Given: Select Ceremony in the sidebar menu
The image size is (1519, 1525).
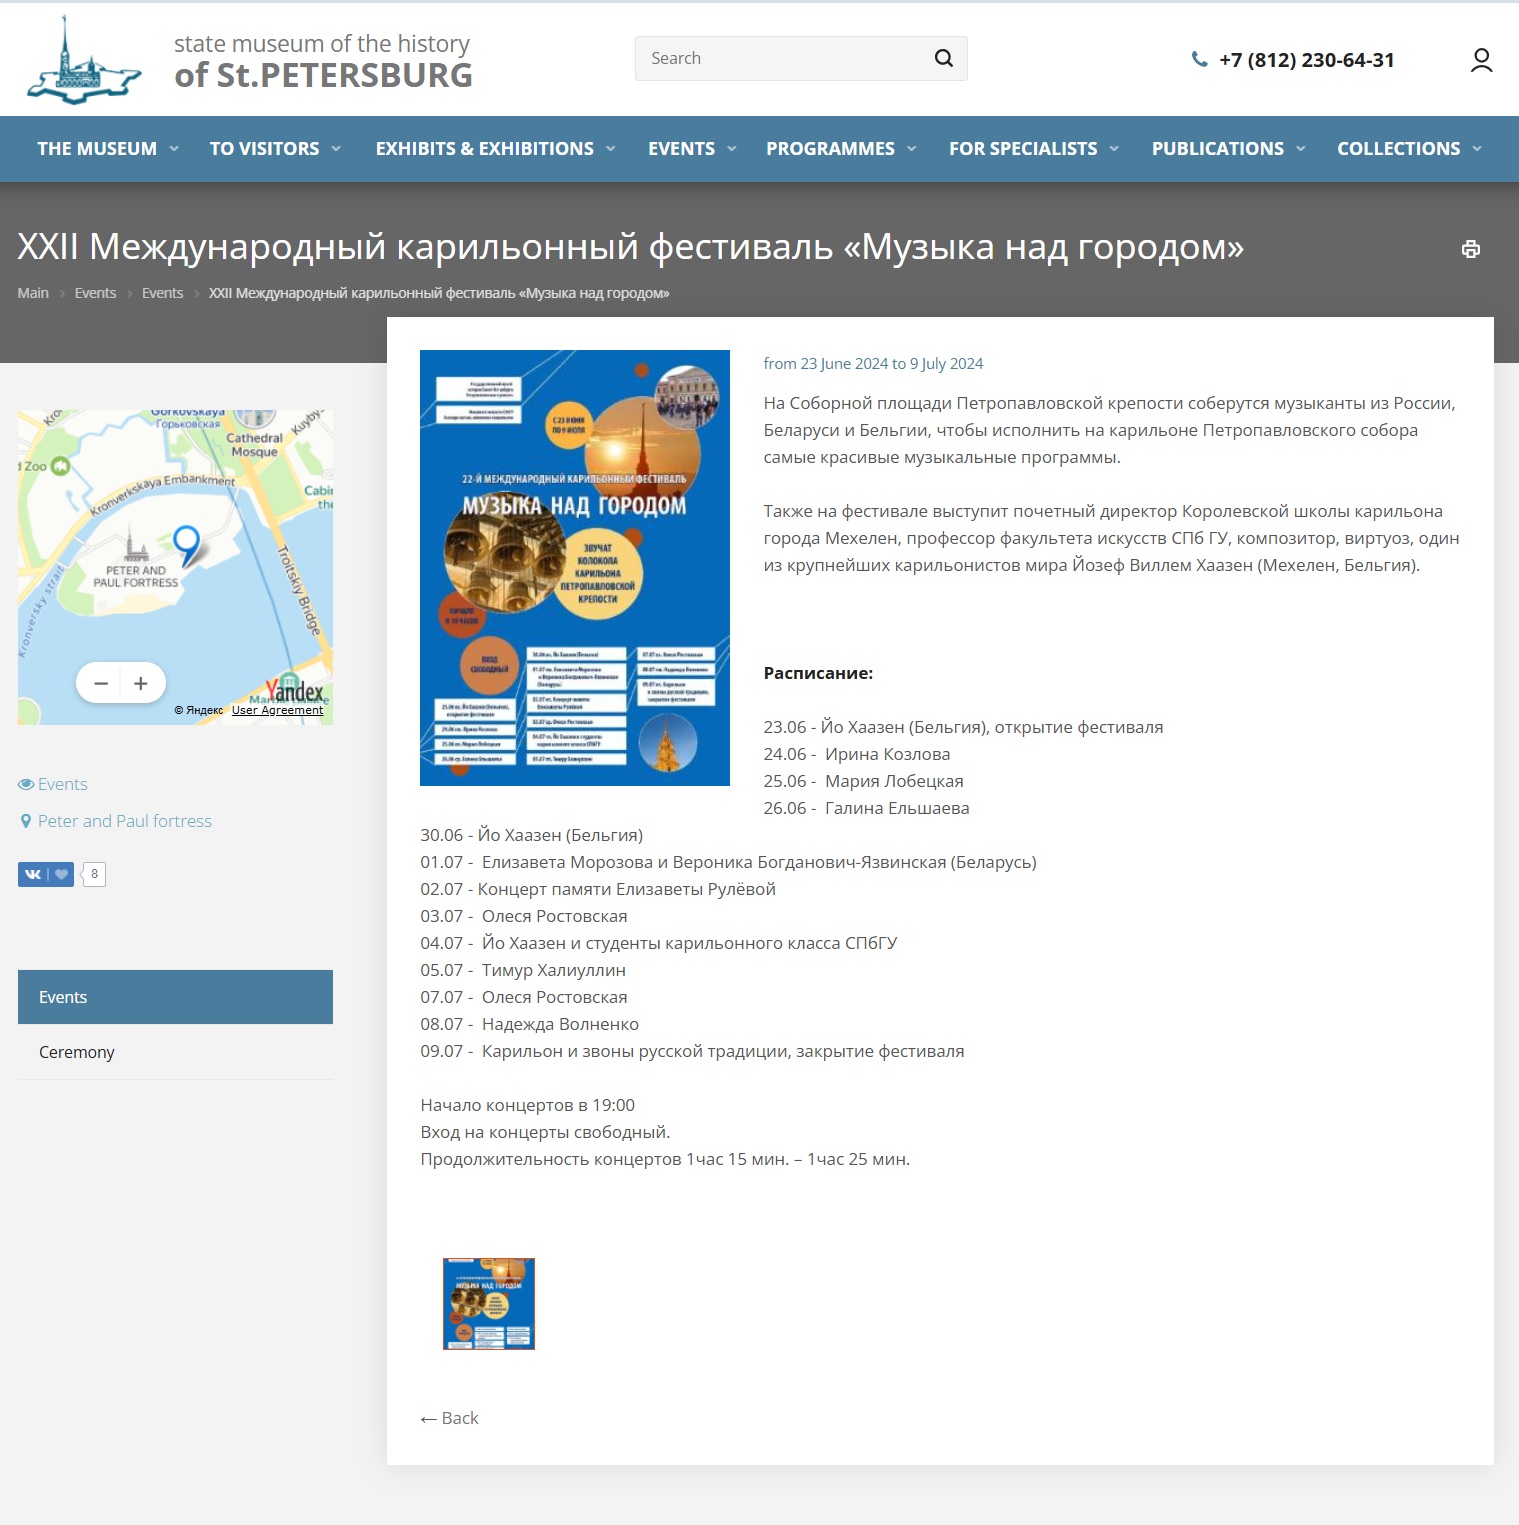Looking at the screenshot, I should click(77, 1052).
